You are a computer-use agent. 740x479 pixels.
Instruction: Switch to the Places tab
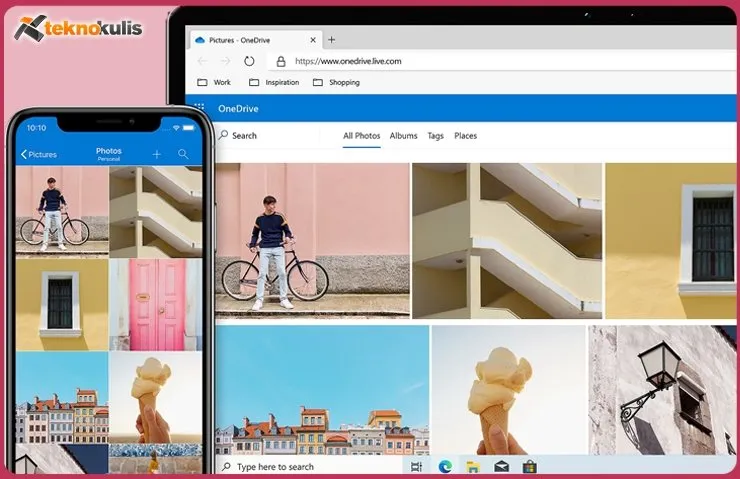(465, 136)
